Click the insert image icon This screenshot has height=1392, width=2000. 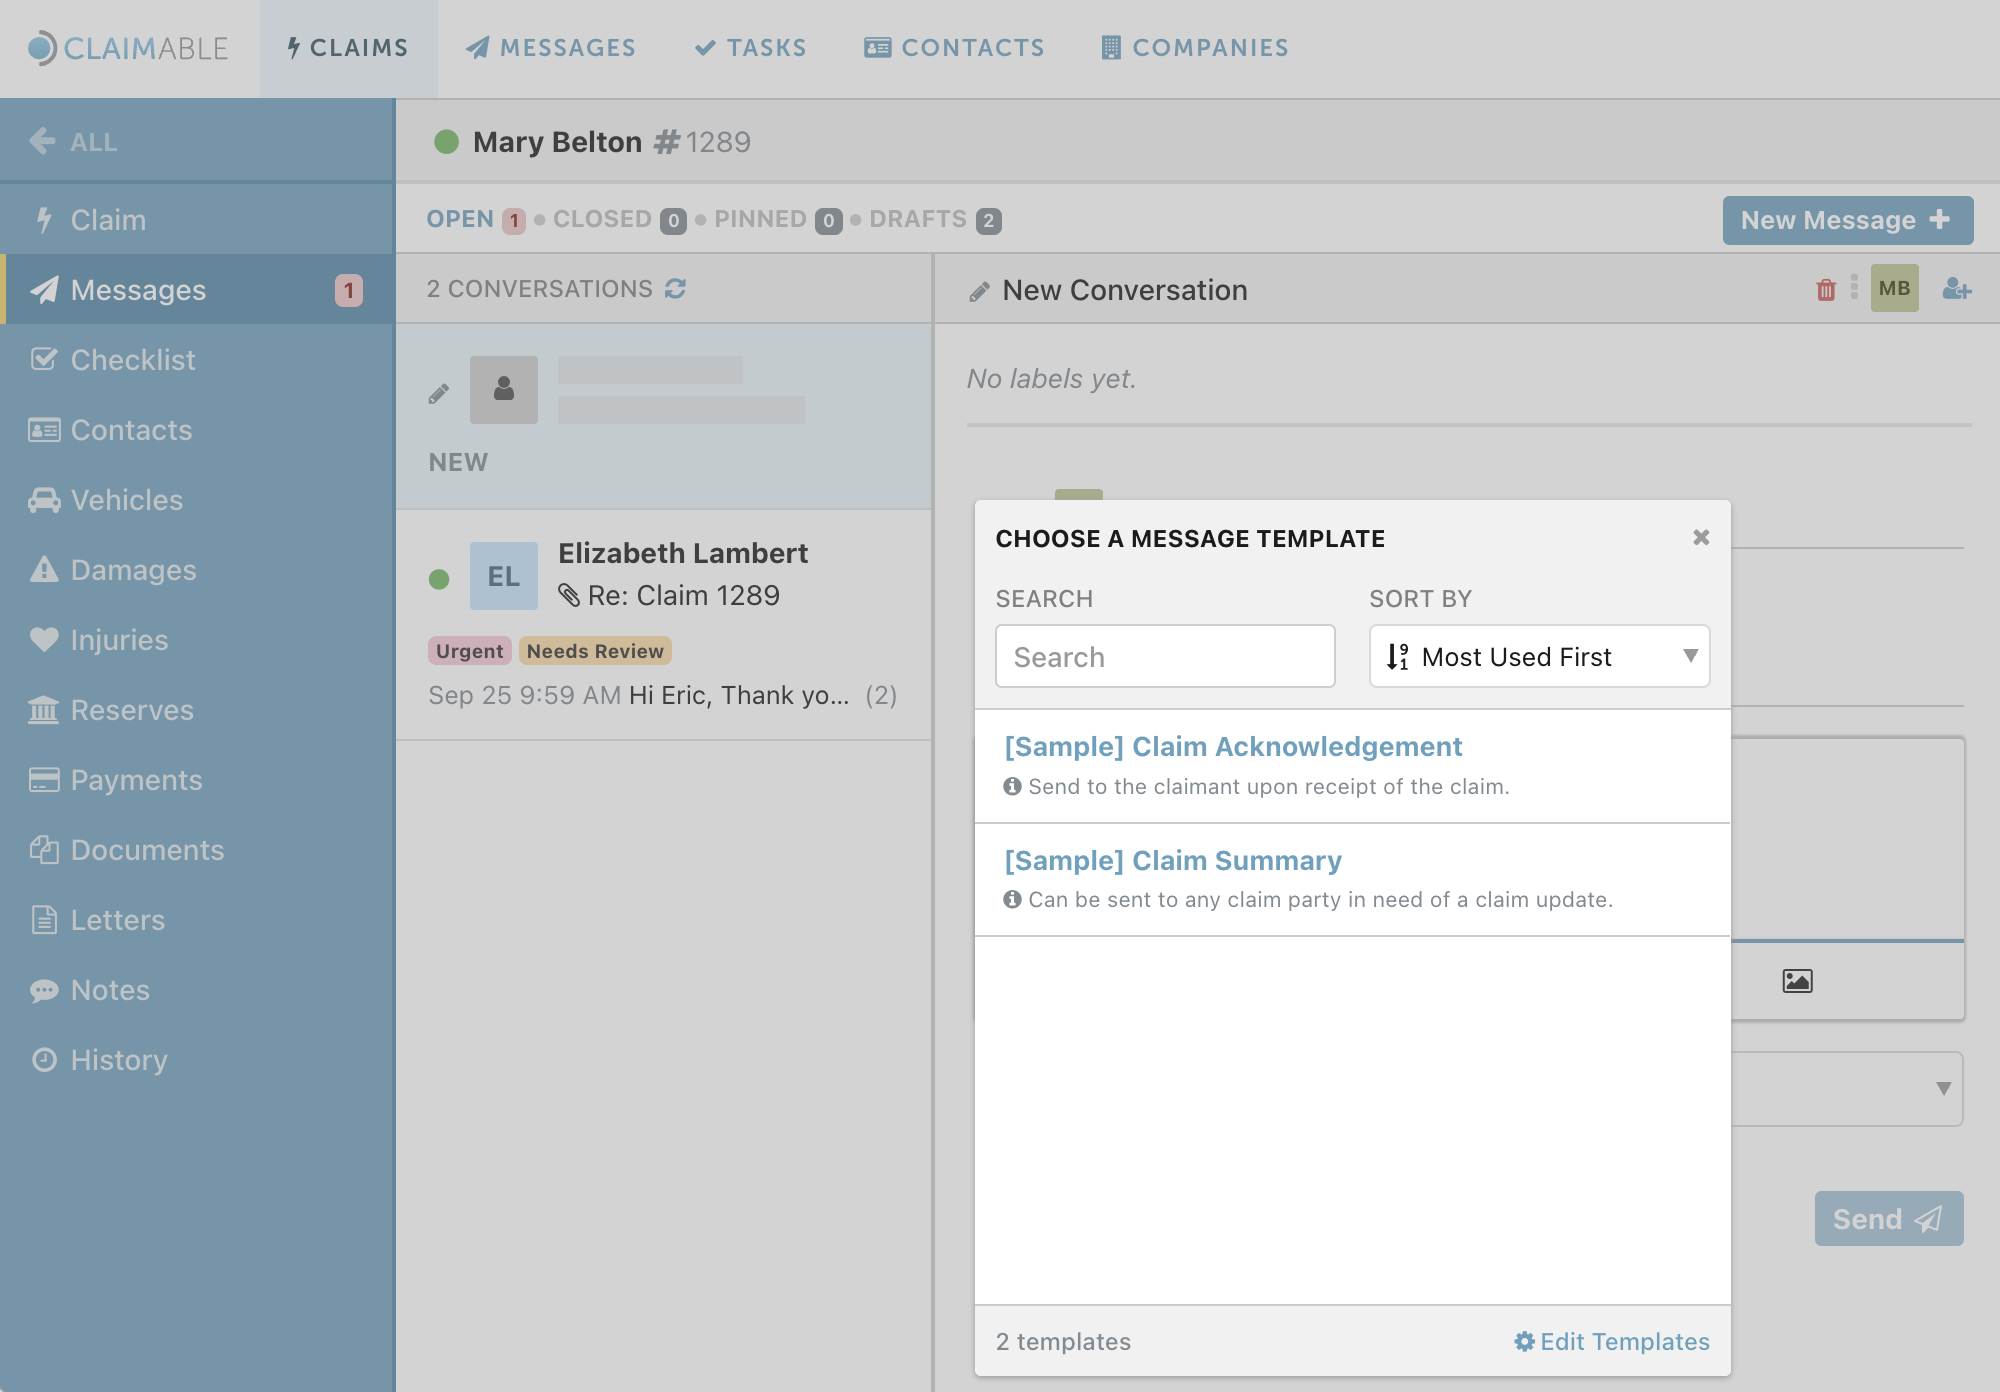point(1797,981)
